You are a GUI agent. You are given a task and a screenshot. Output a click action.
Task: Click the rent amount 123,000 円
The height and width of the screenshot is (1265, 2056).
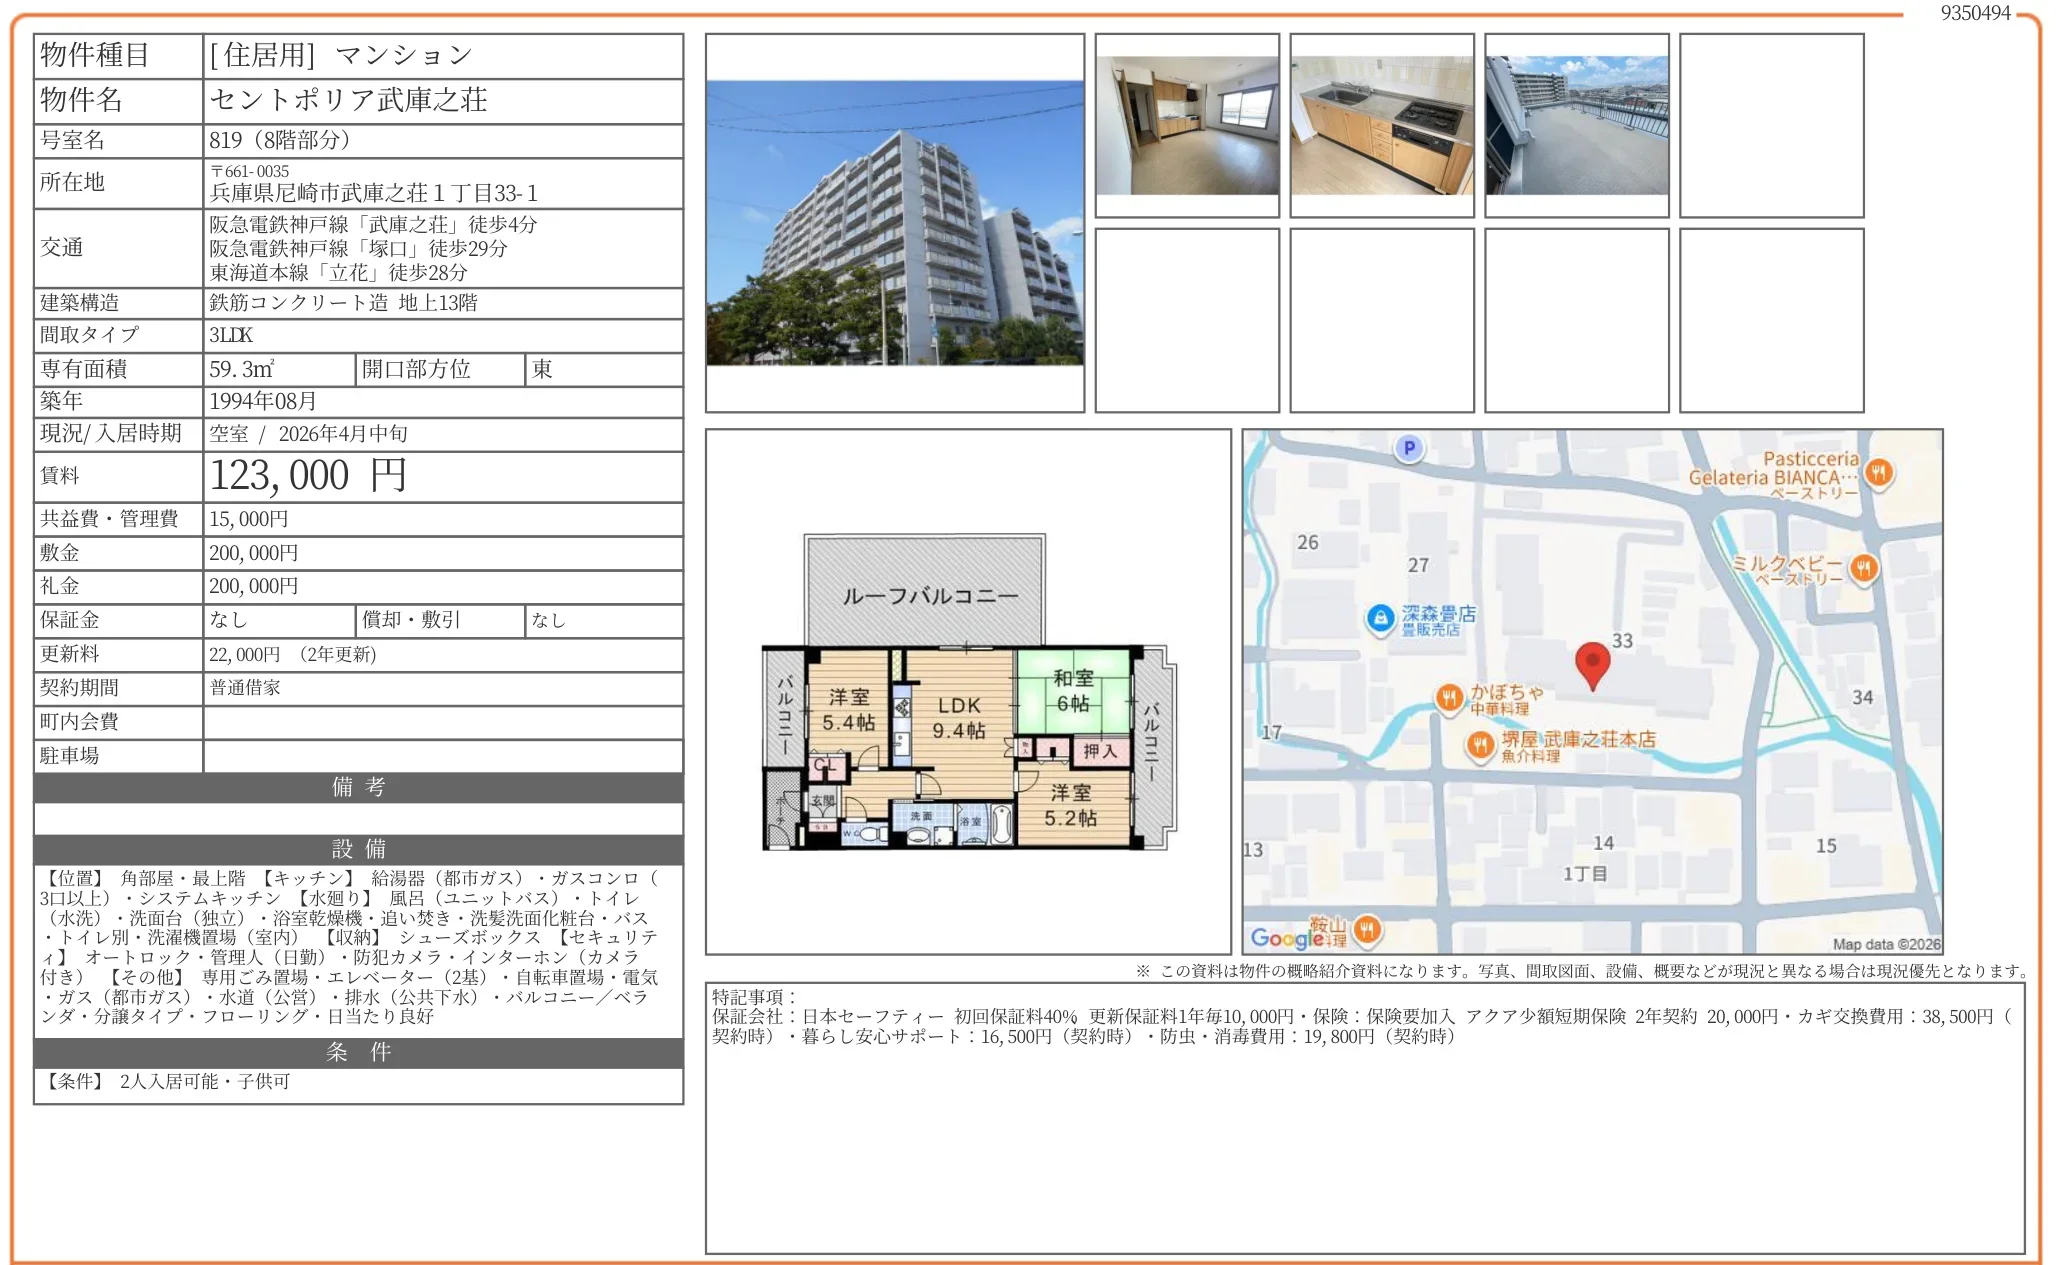pyautogui.click(x=308, y=476)
